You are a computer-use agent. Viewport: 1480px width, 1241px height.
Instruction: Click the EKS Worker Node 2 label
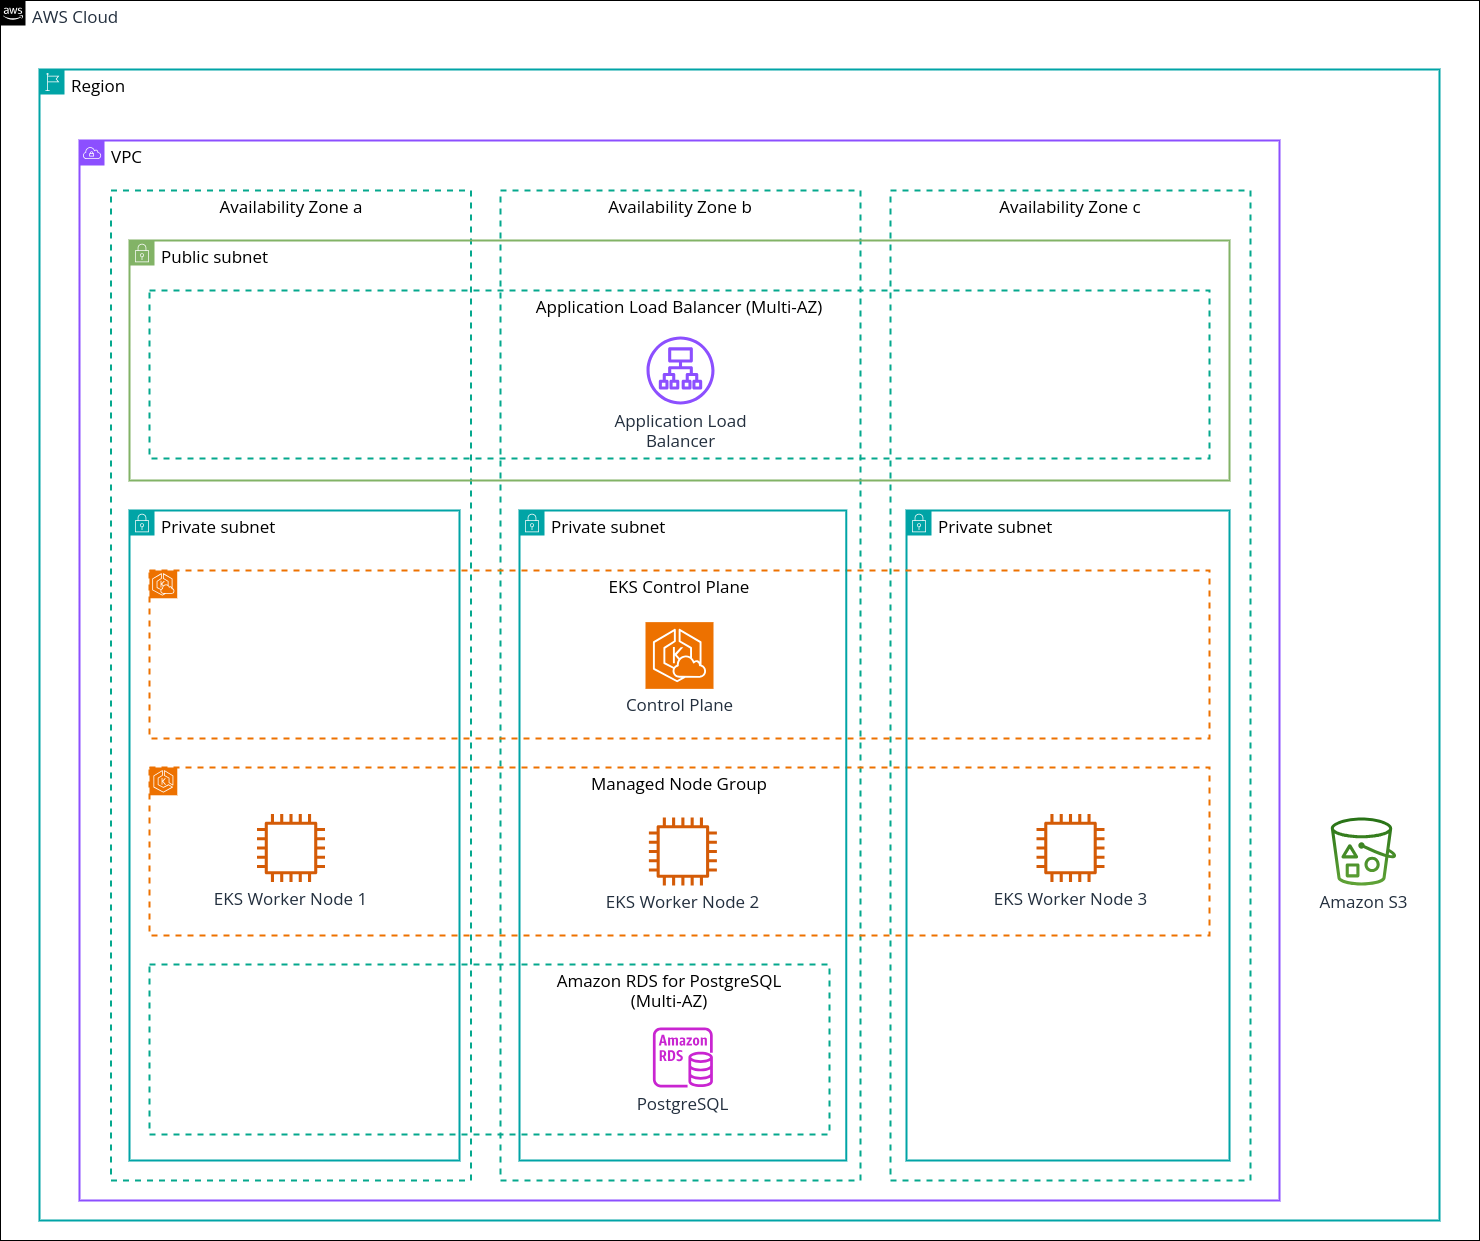[x=683, y=902]
